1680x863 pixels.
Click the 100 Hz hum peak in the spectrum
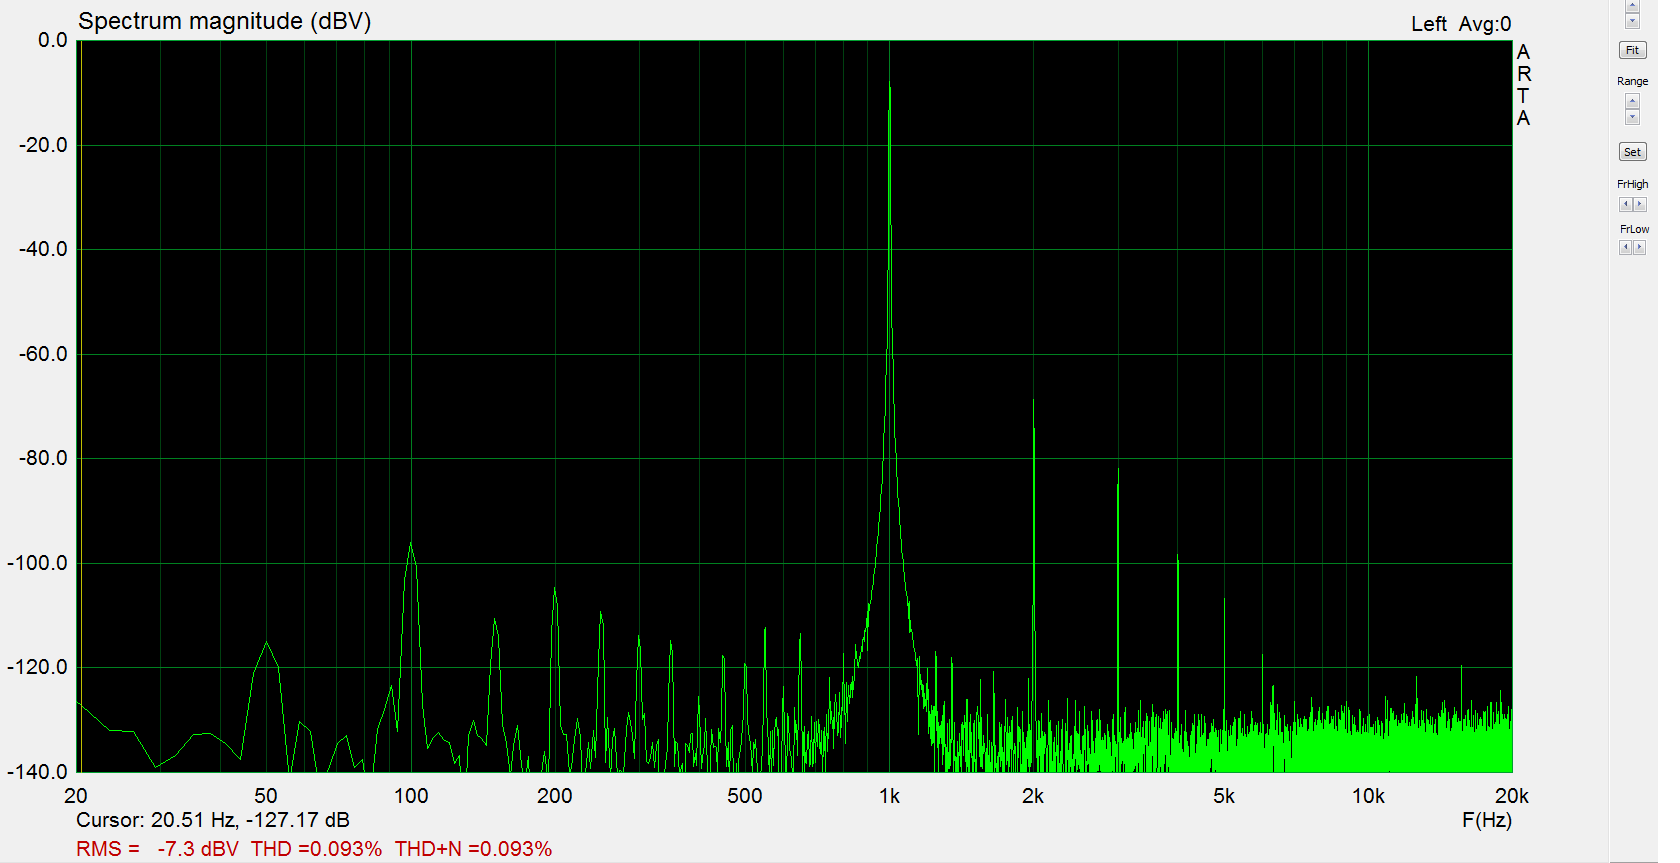tap(410, 545)
